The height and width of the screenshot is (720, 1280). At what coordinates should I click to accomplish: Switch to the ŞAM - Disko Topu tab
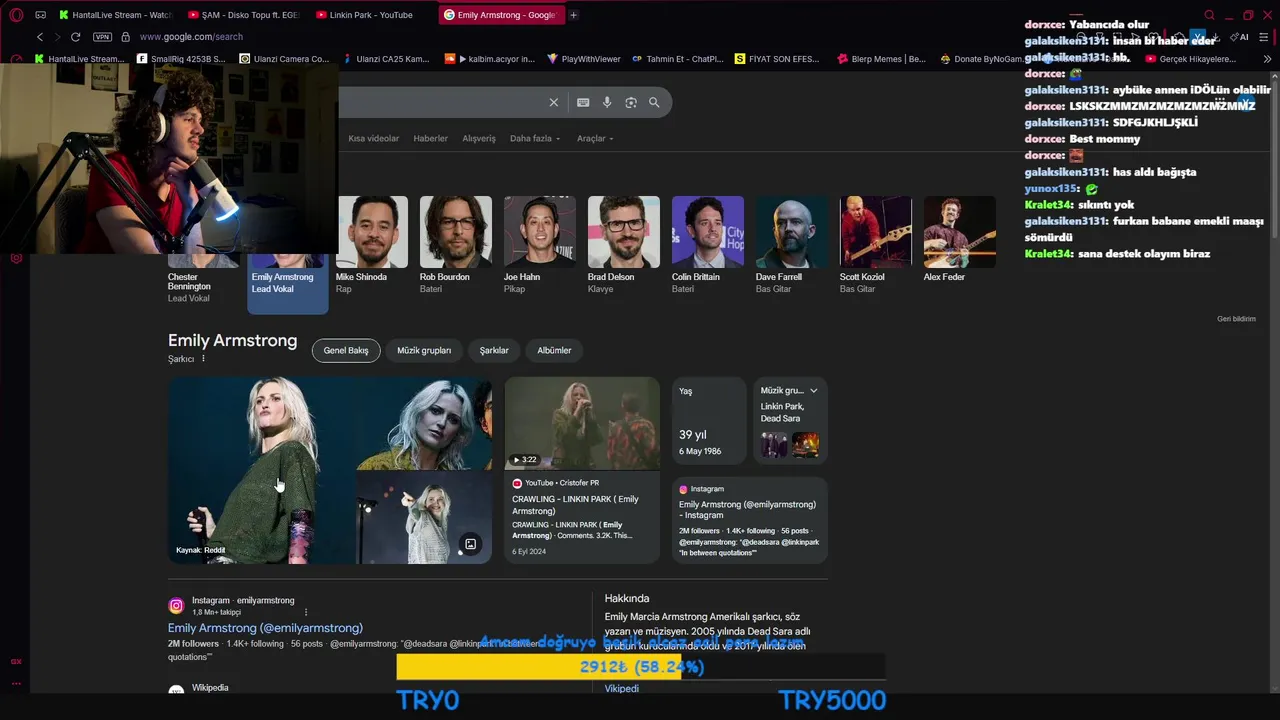243,15
